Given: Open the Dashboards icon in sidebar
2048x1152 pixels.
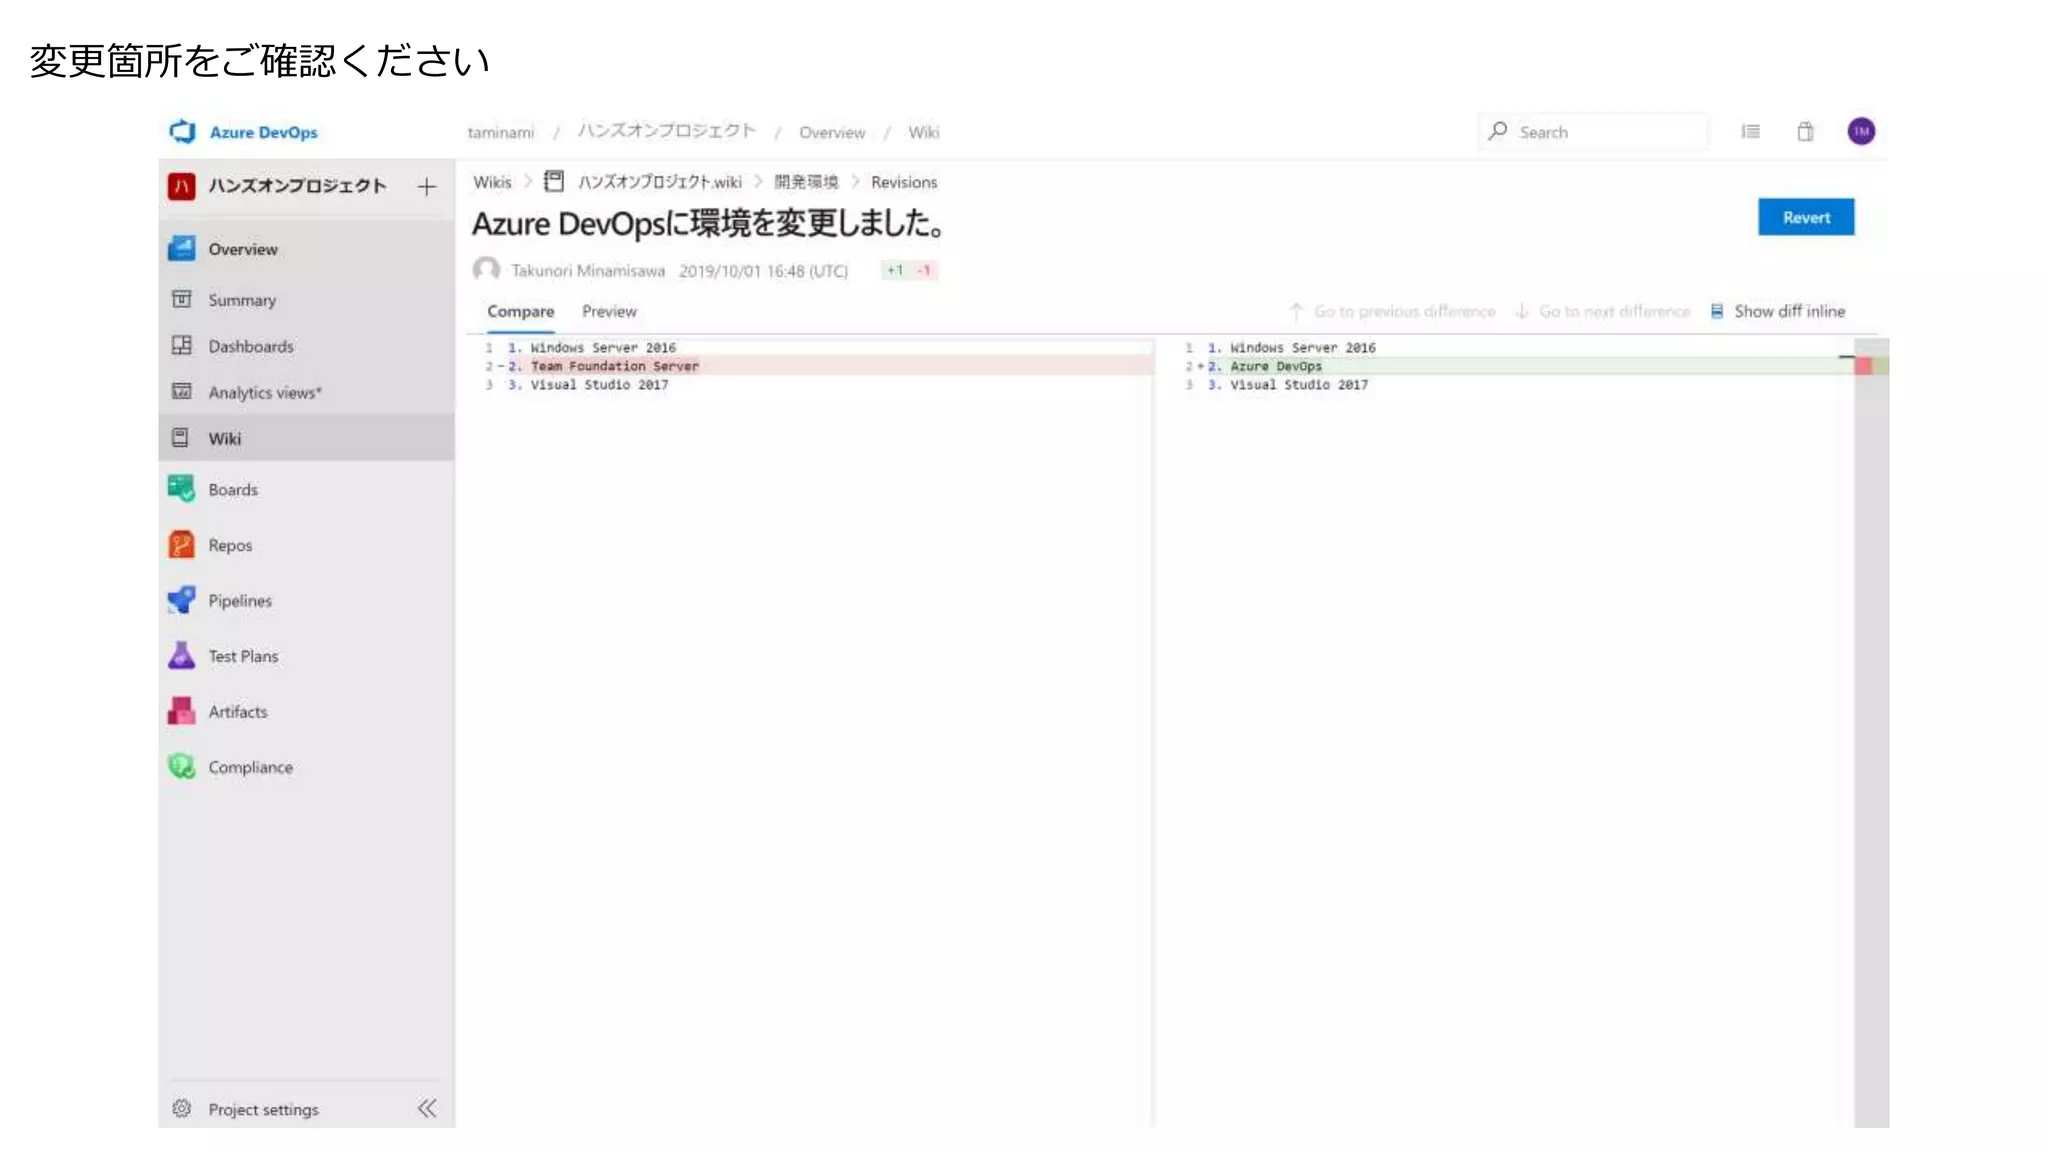Looking at the screenshot, I should (x=182, y=346).
